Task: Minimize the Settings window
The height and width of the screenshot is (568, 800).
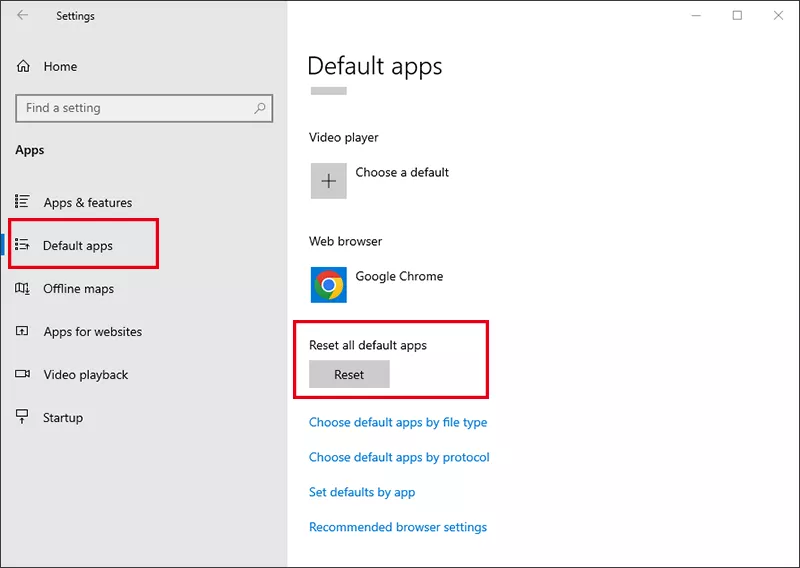Action: [696, 15]
